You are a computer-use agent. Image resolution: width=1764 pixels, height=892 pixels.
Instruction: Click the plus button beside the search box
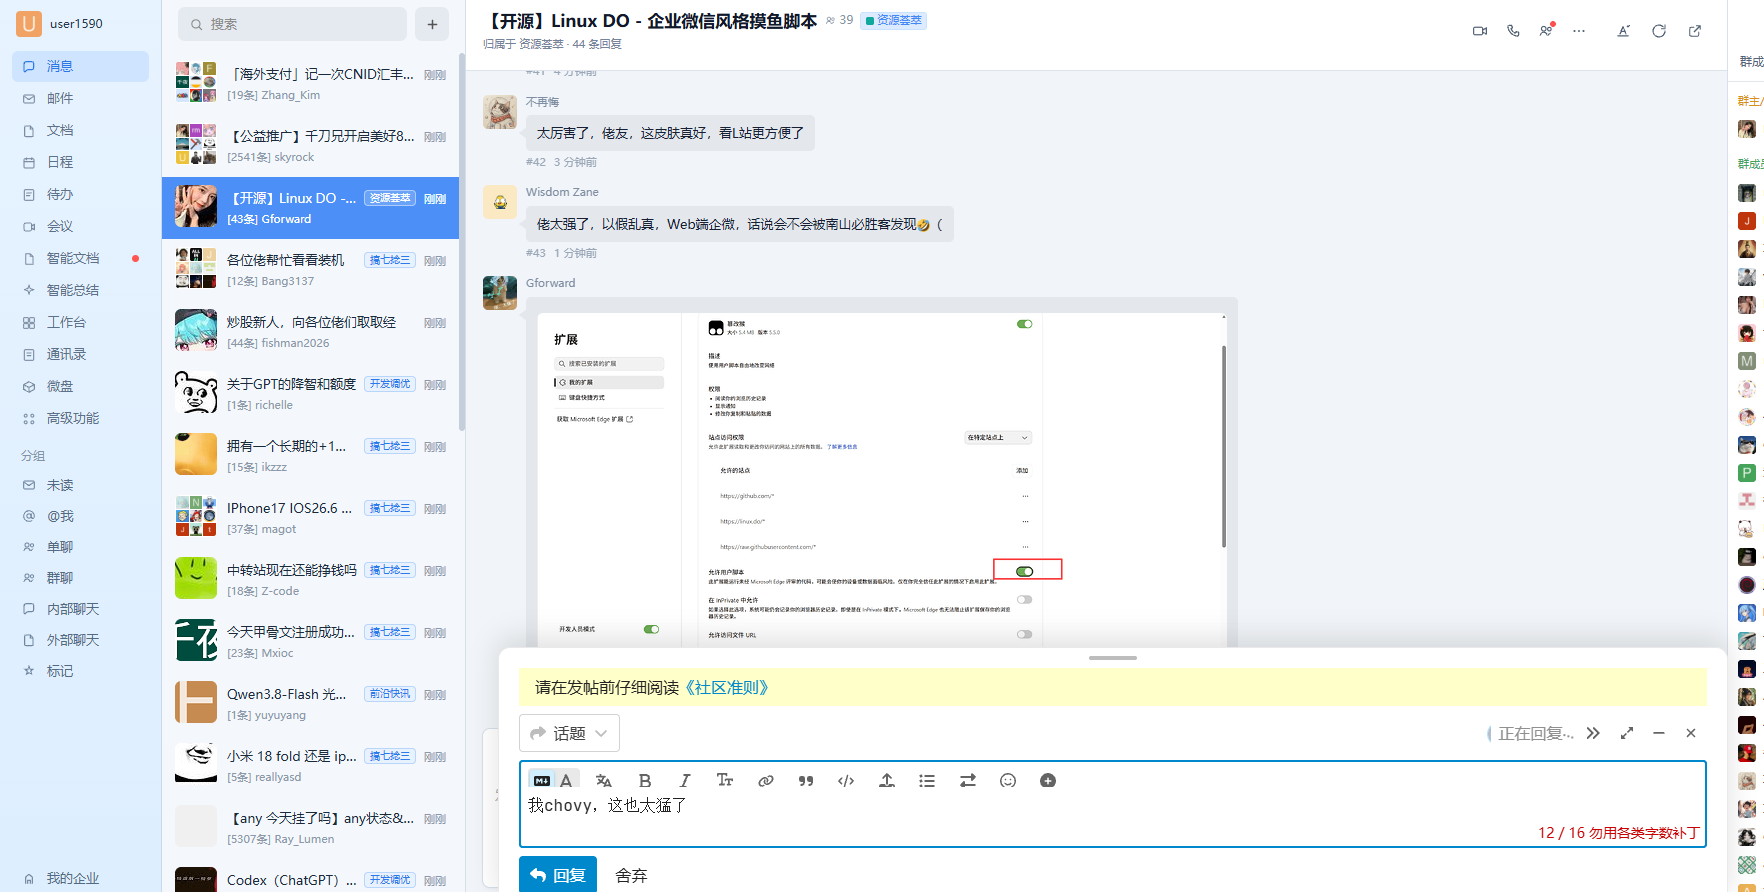coord(432,24)
